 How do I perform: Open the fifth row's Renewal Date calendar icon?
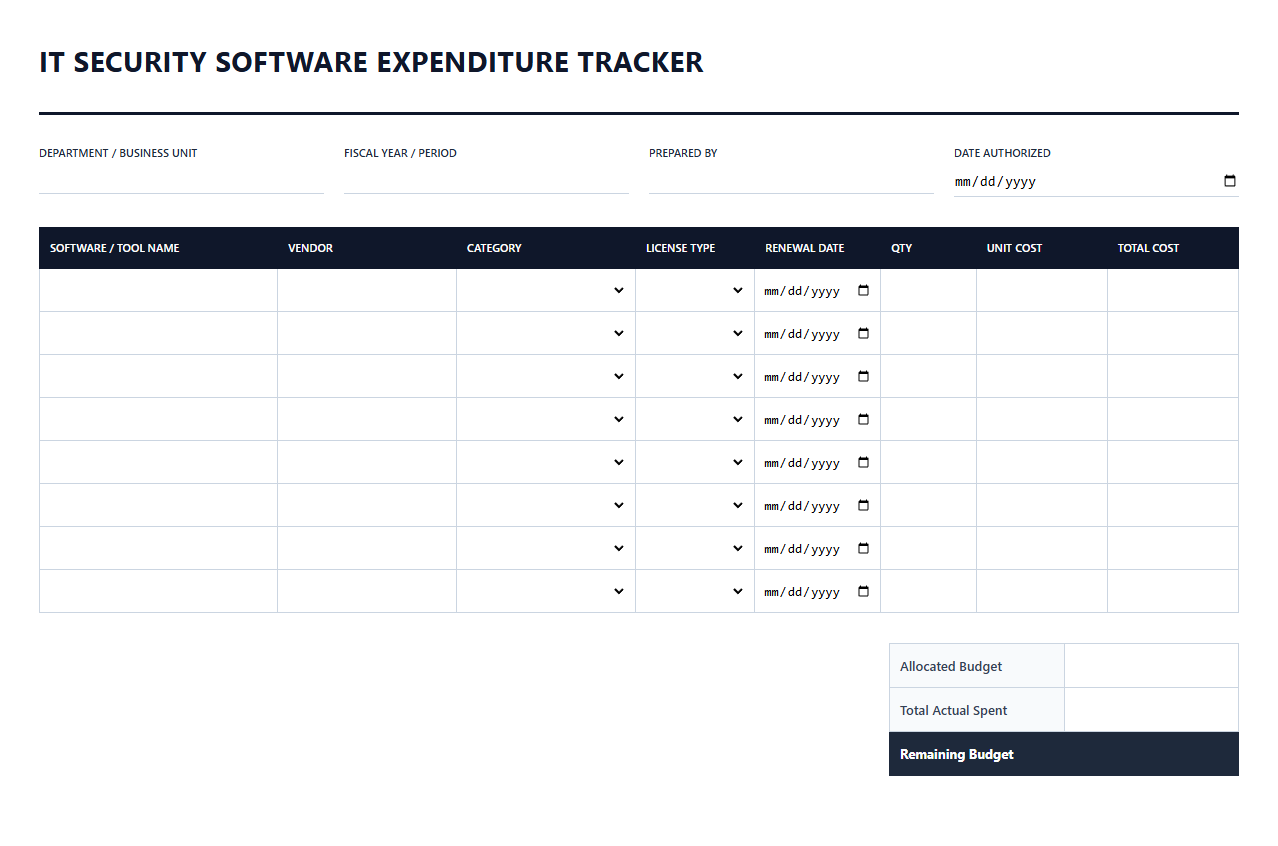(864, 462)
